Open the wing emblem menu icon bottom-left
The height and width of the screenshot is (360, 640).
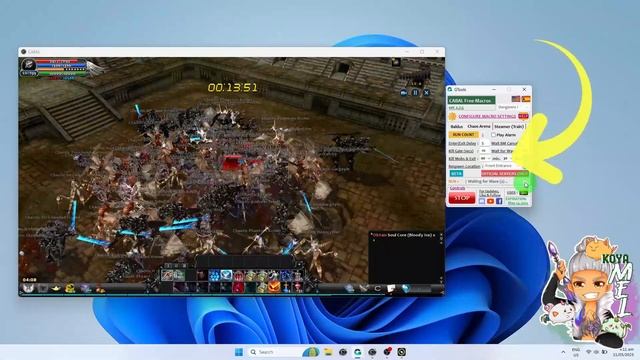click(28, 289)
